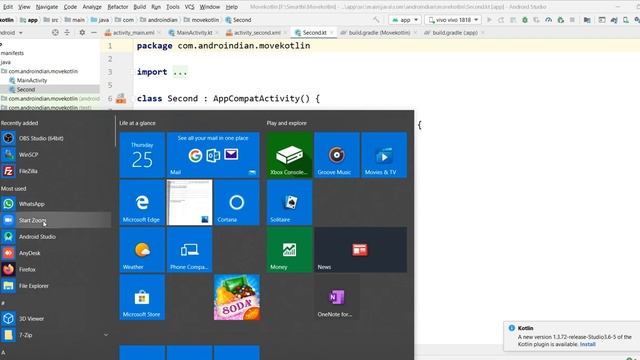
Task: Open the app run configuration dropdown
Action: pyautogui.click(x=405, y=20)
